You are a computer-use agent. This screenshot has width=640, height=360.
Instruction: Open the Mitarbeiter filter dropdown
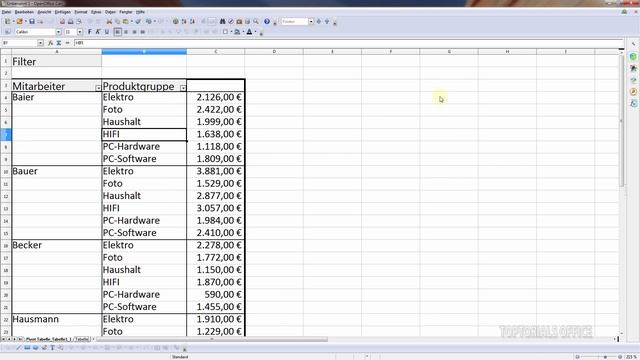98,88
